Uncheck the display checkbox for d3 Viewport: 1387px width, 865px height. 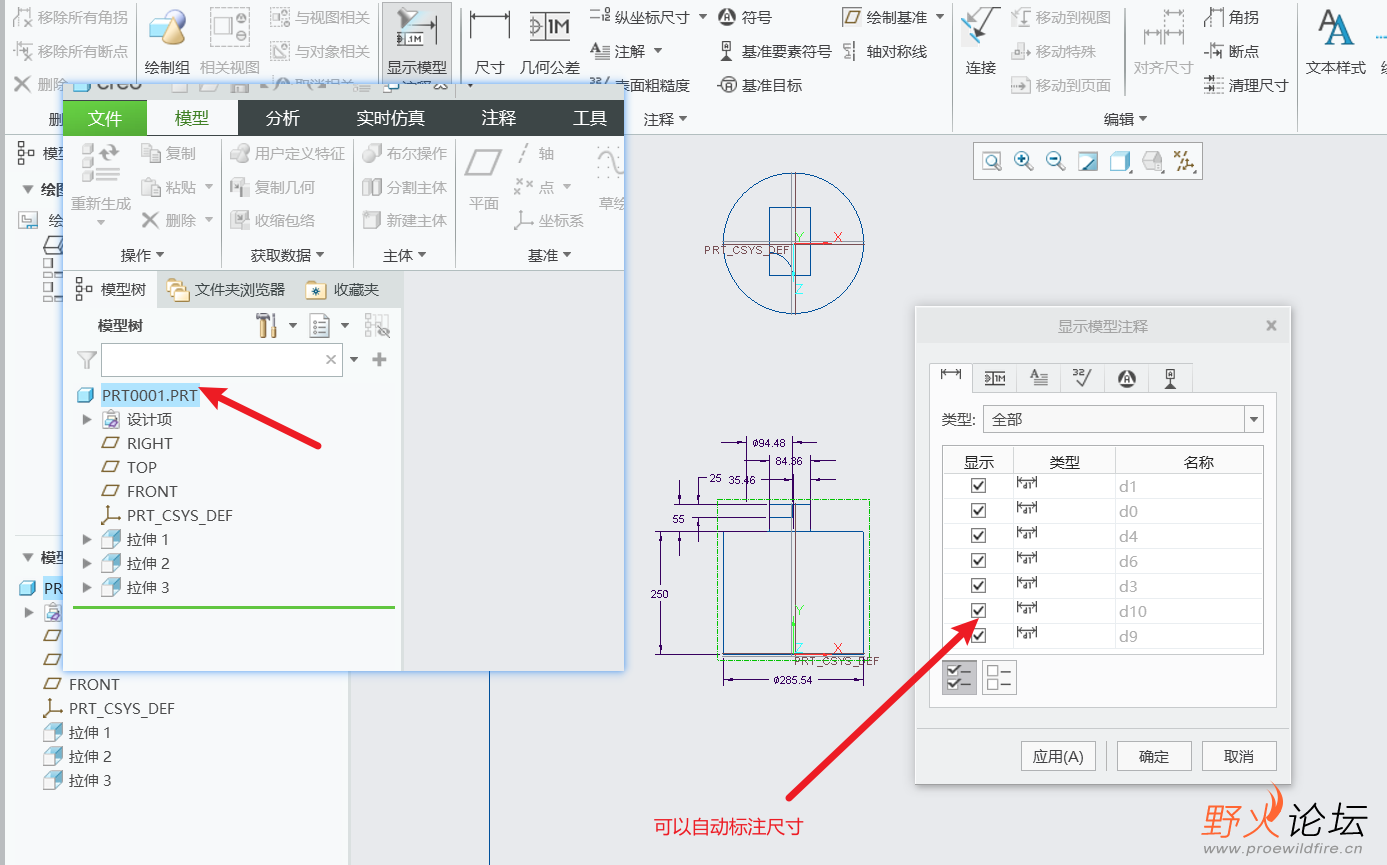(979, 585)
